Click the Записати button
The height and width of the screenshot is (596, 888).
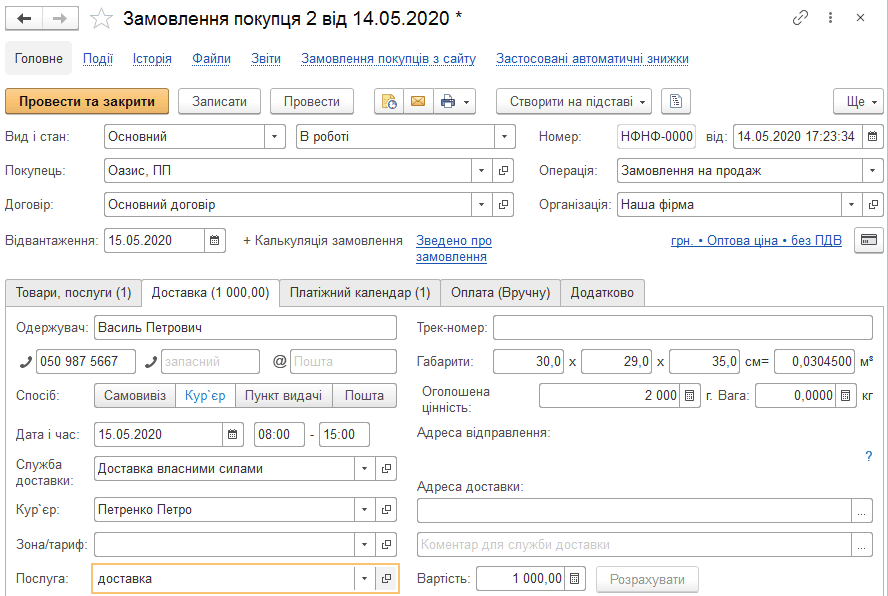click(x=219, y=102)
